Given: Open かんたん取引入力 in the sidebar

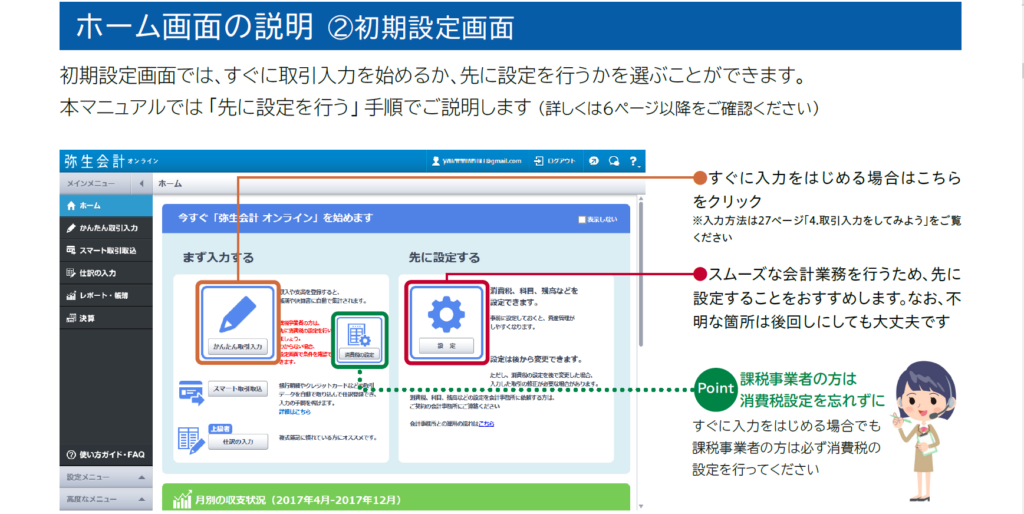Looking at the screenshot, I should (106, 228).
